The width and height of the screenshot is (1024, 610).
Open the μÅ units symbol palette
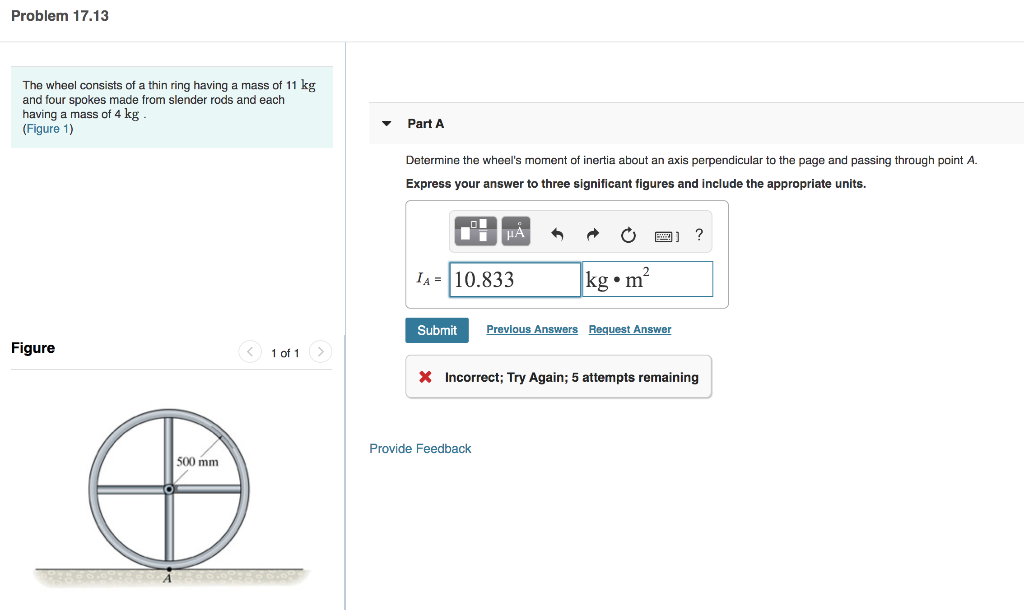pyautogui.click(x=514, y=230)
